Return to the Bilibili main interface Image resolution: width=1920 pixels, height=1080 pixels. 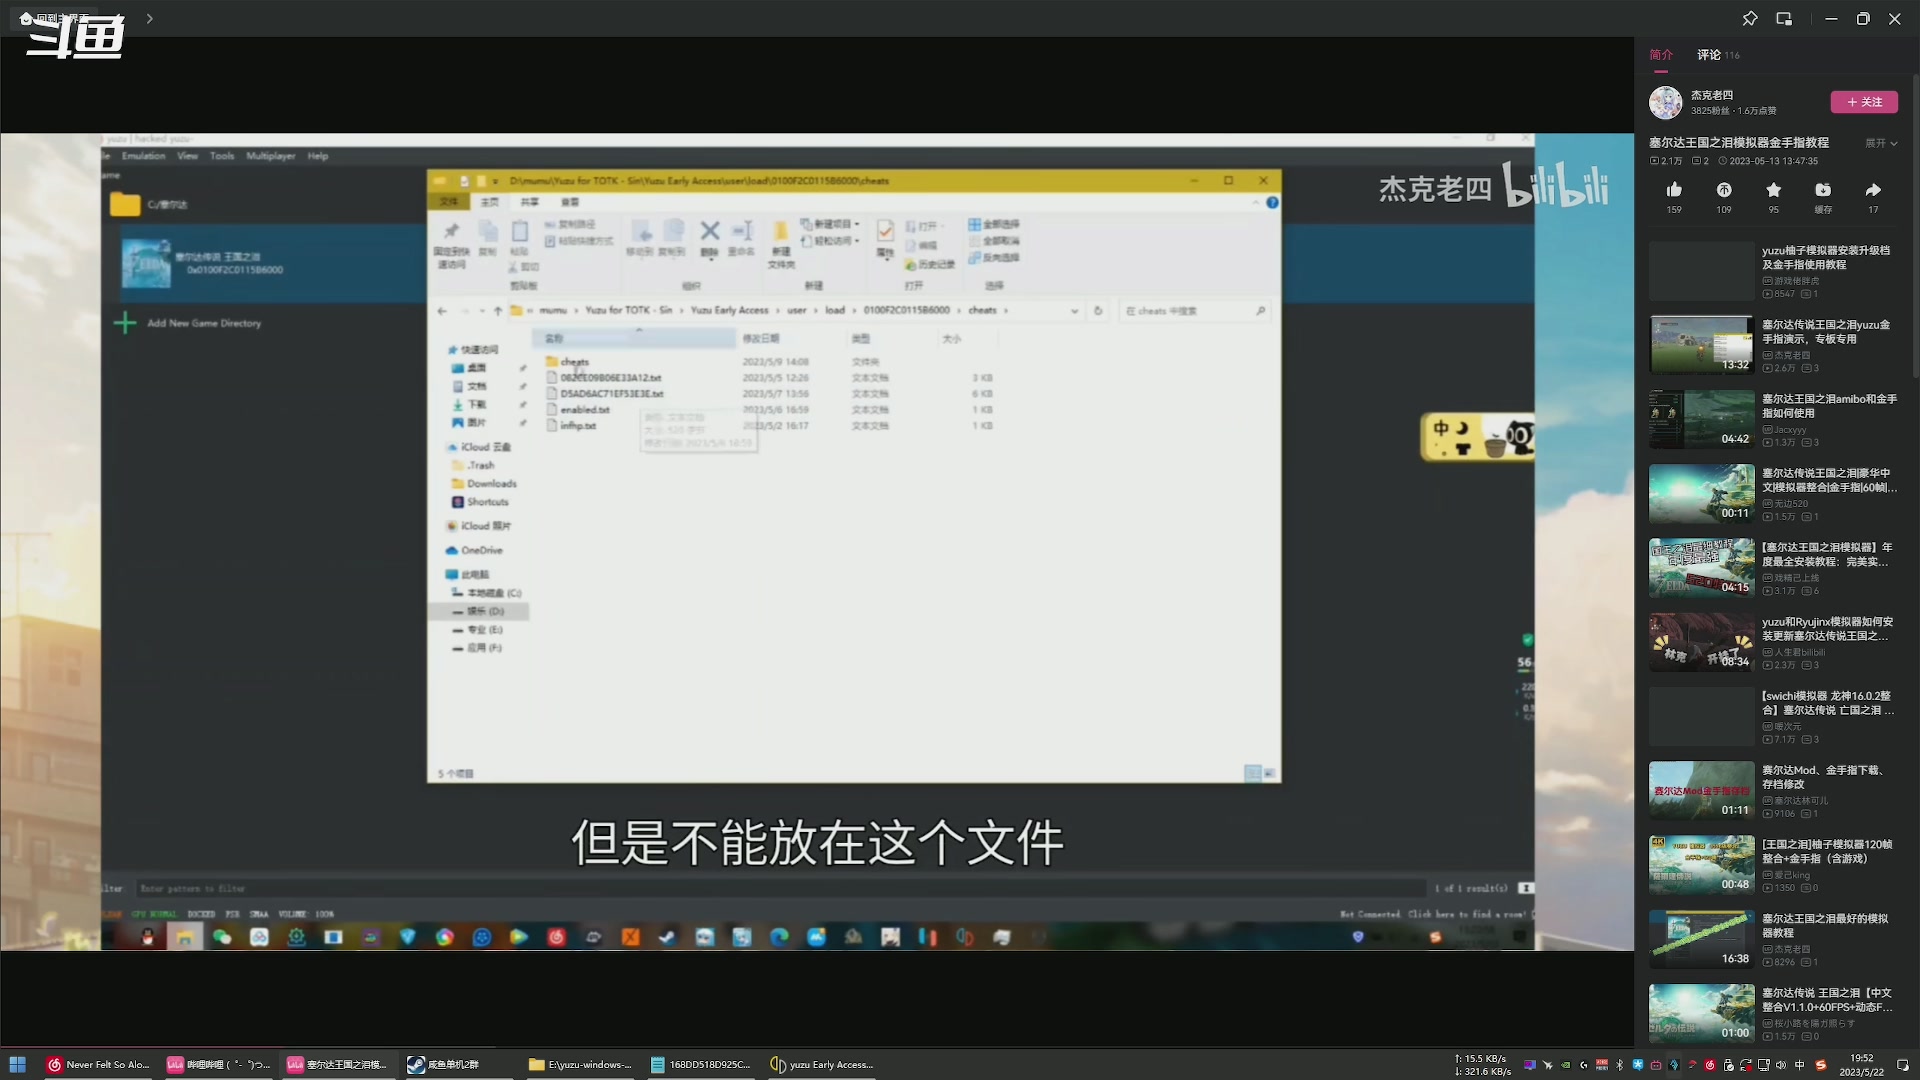coord(55,18)
